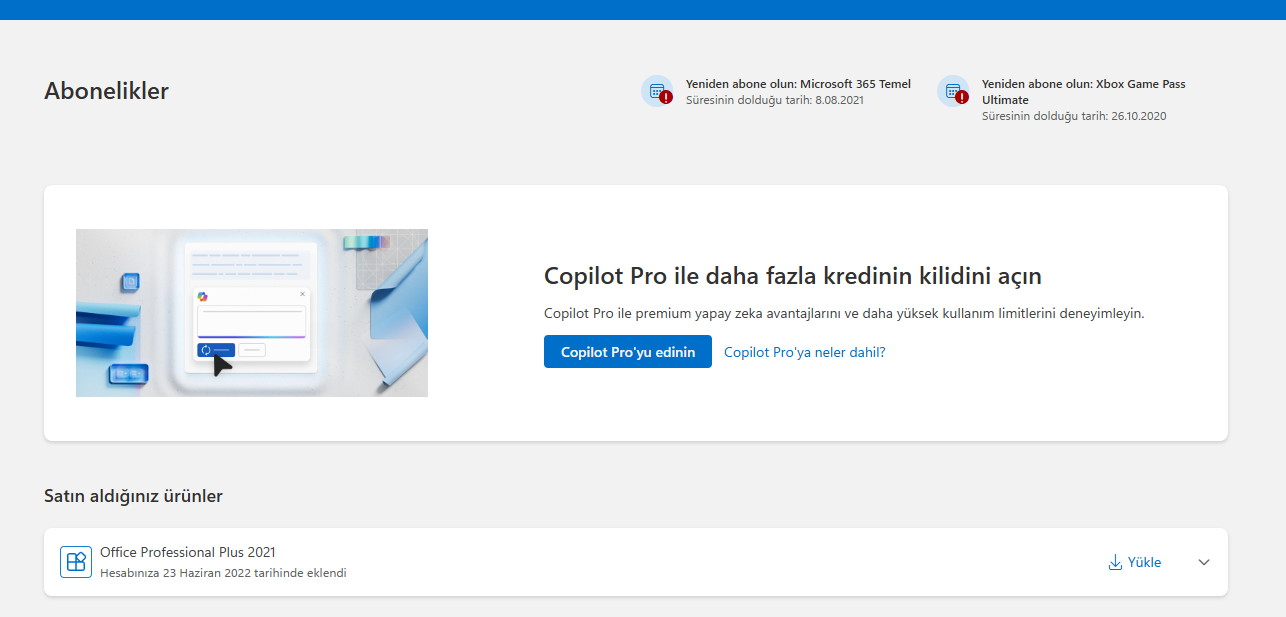Click the Hesabınıza 23 Haziran 2022 tarihinde eklendi text
Image resolution: width=1286 pixels, height=617 pixels.
223,573
